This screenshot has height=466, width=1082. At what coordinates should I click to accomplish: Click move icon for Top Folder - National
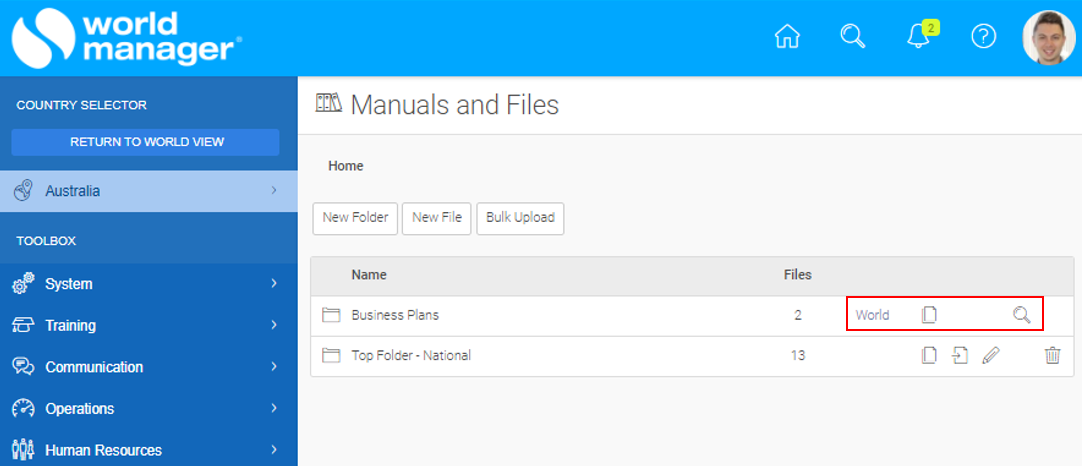pos(960,356)
